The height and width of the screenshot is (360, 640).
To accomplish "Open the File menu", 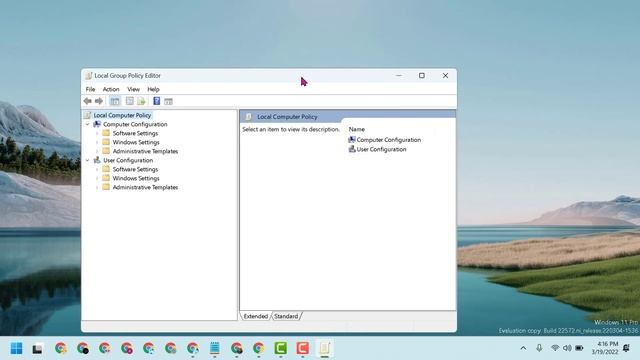I will 91,89.
